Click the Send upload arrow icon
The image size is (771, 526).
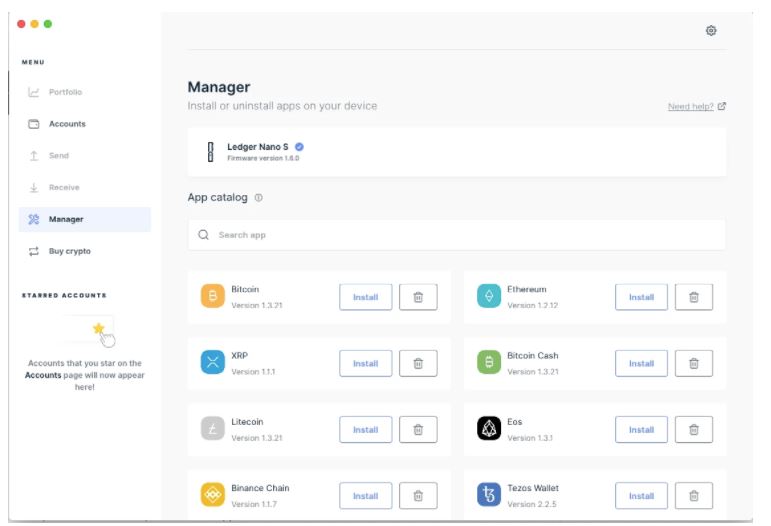click(x=33, y=156)
